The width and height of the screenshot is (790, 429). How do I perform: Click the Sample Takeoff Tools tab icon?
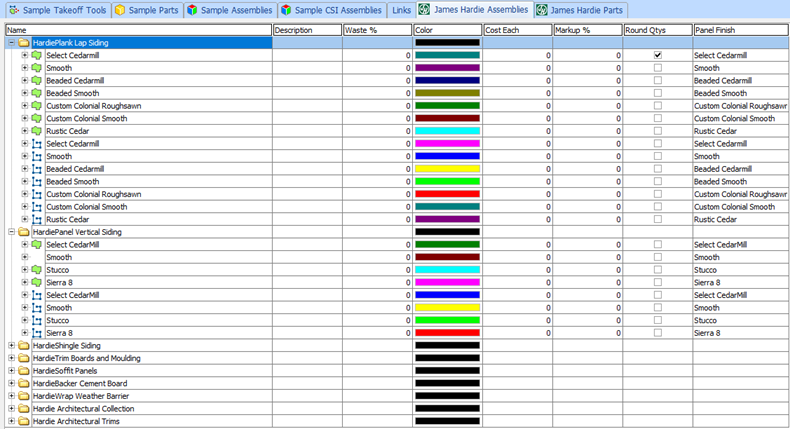click(14, 10)
